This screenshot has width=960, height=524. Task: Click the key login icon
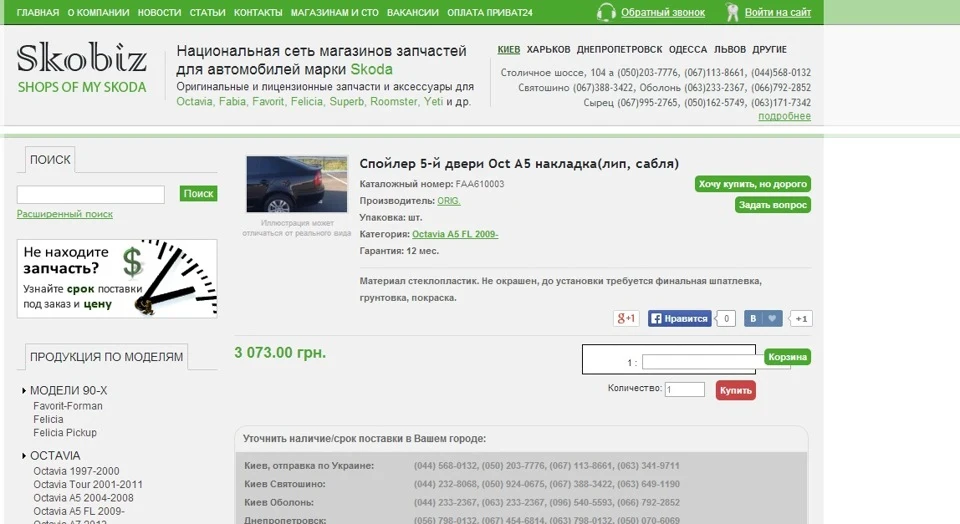732,12
